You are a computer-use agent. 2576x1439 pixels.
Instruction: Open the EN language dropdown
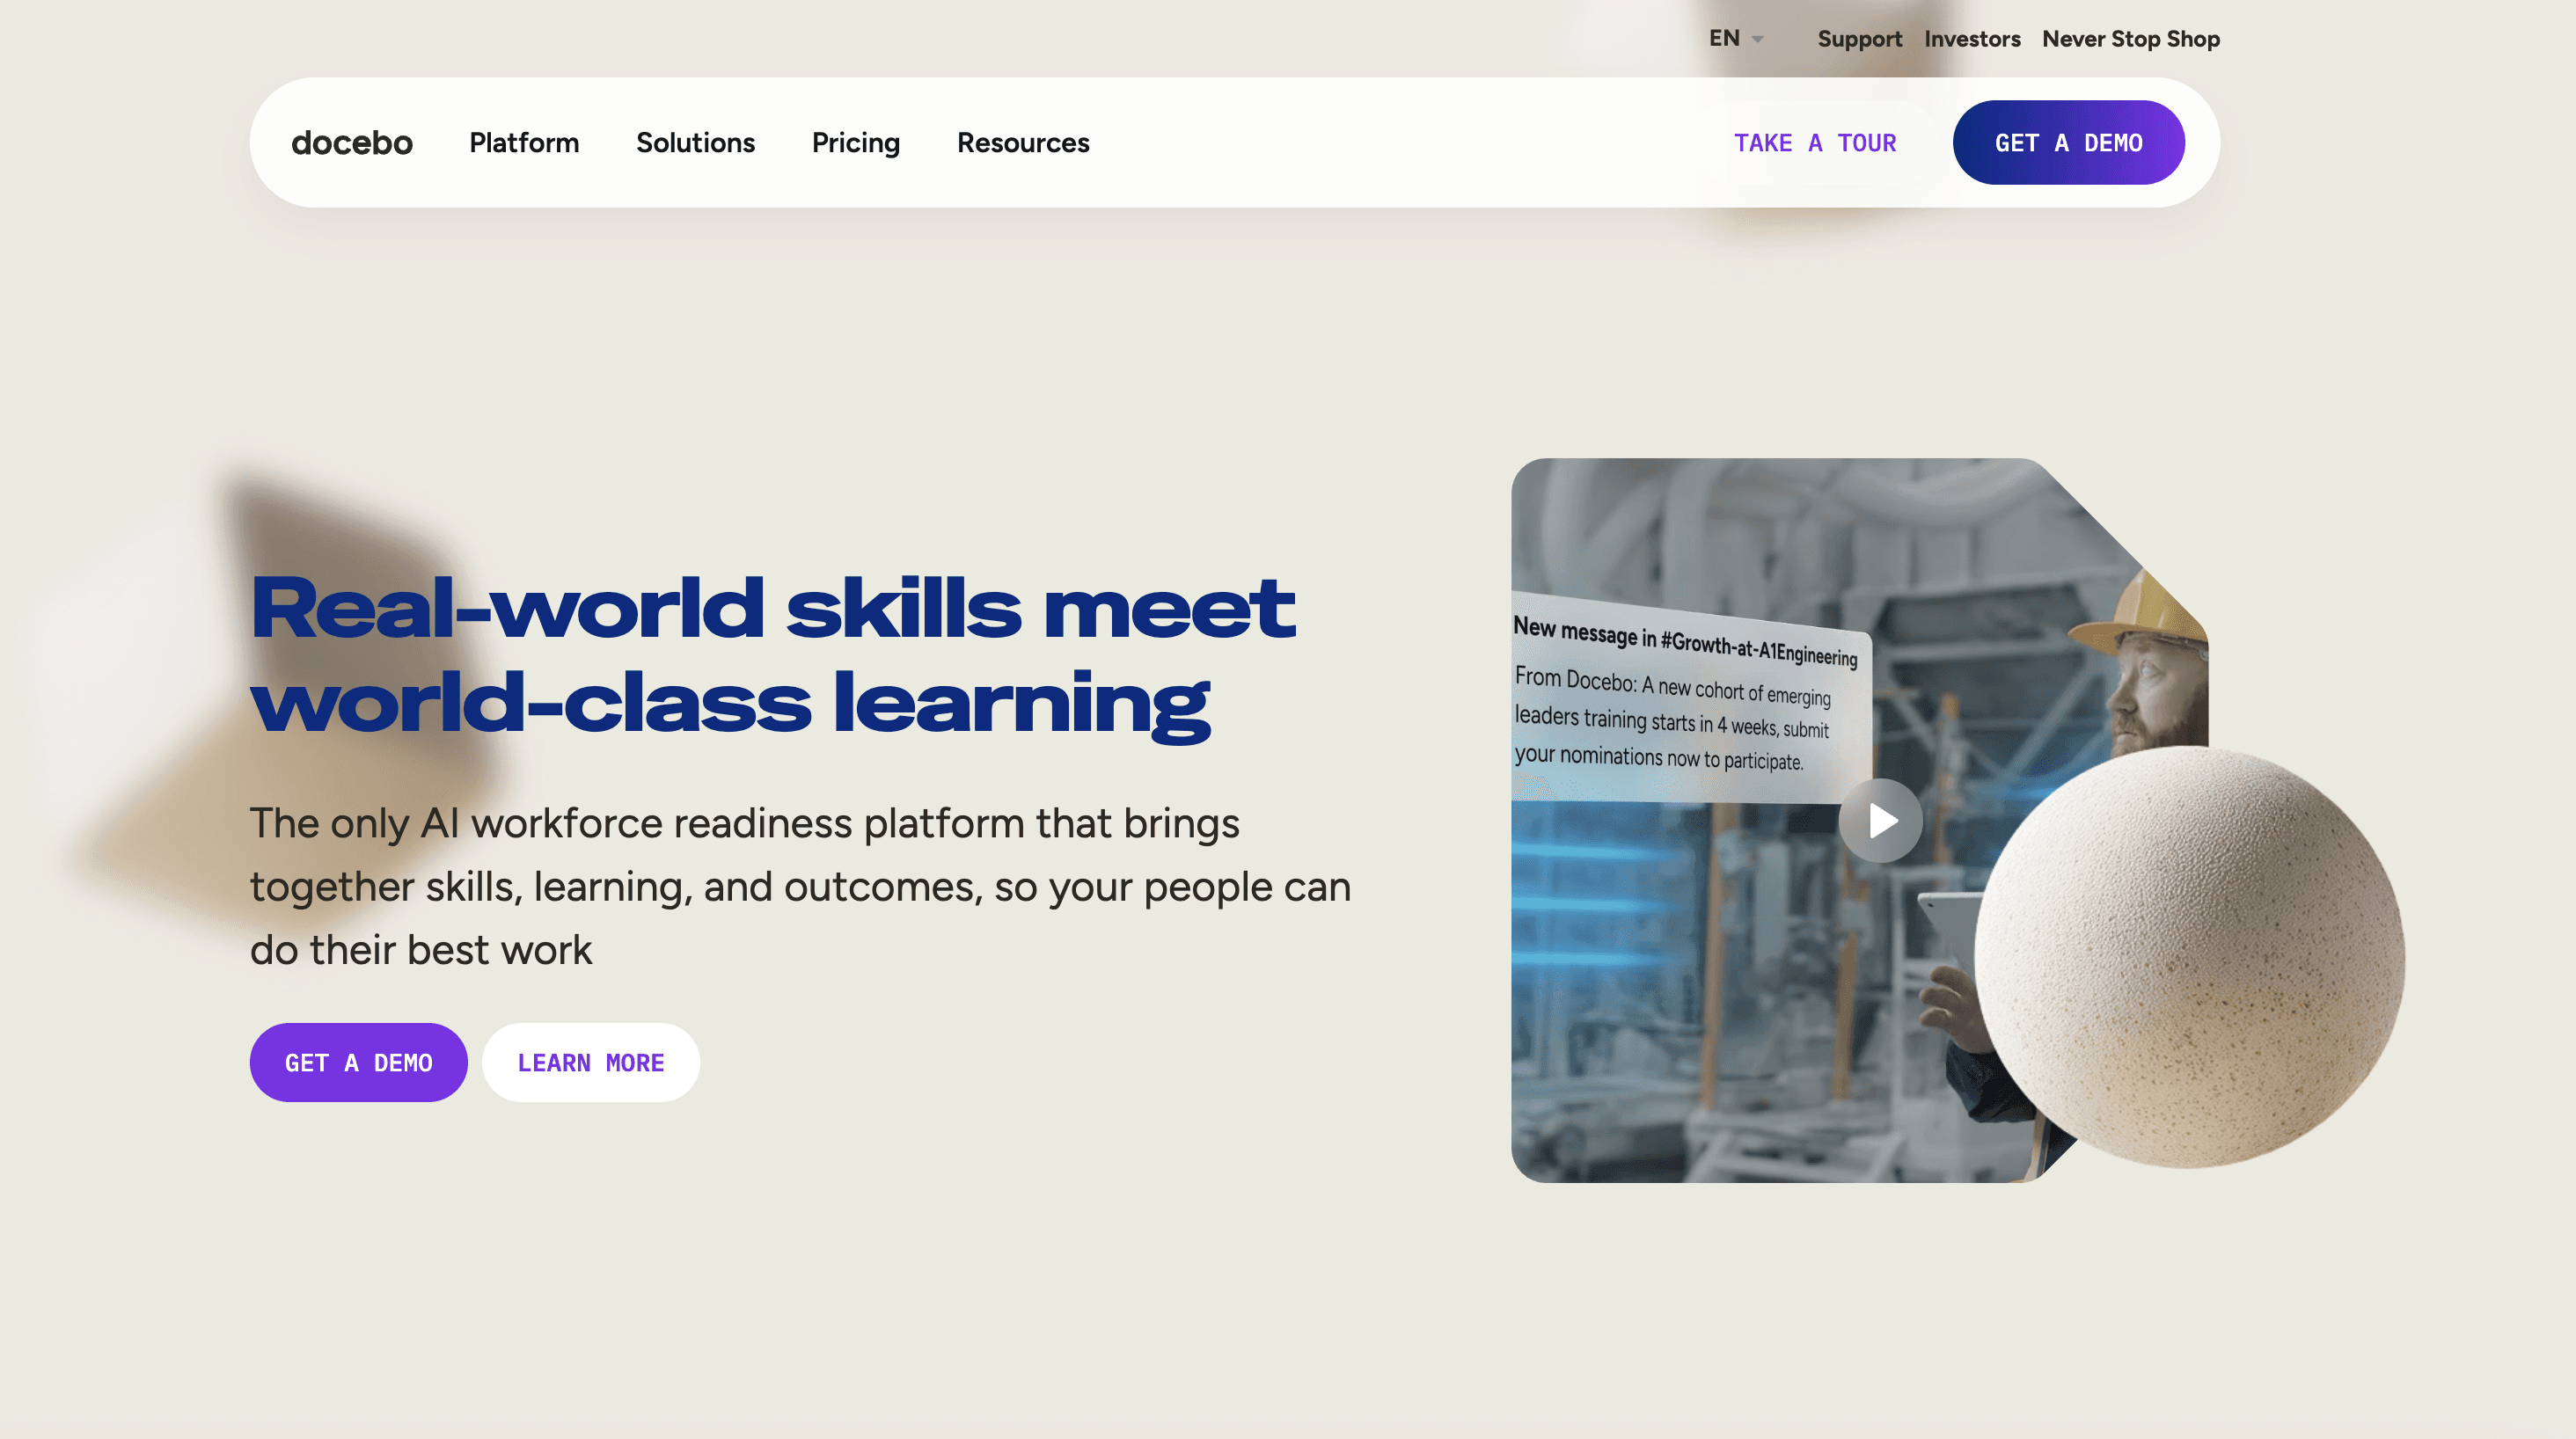[x=1735, y=38]
